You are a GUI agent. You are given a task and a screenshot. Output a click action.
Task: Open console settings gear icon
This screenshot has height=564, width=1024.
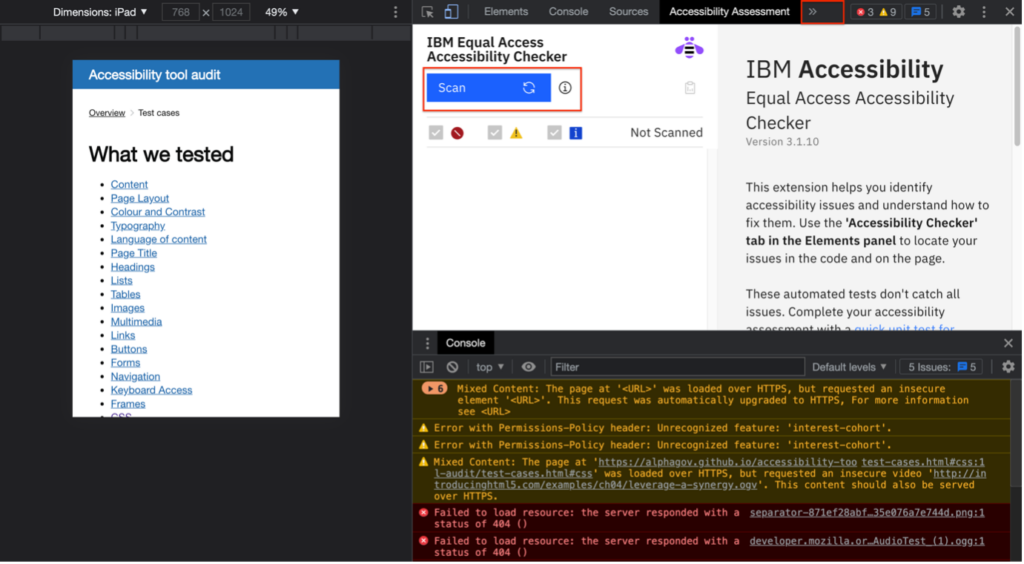1008,368
